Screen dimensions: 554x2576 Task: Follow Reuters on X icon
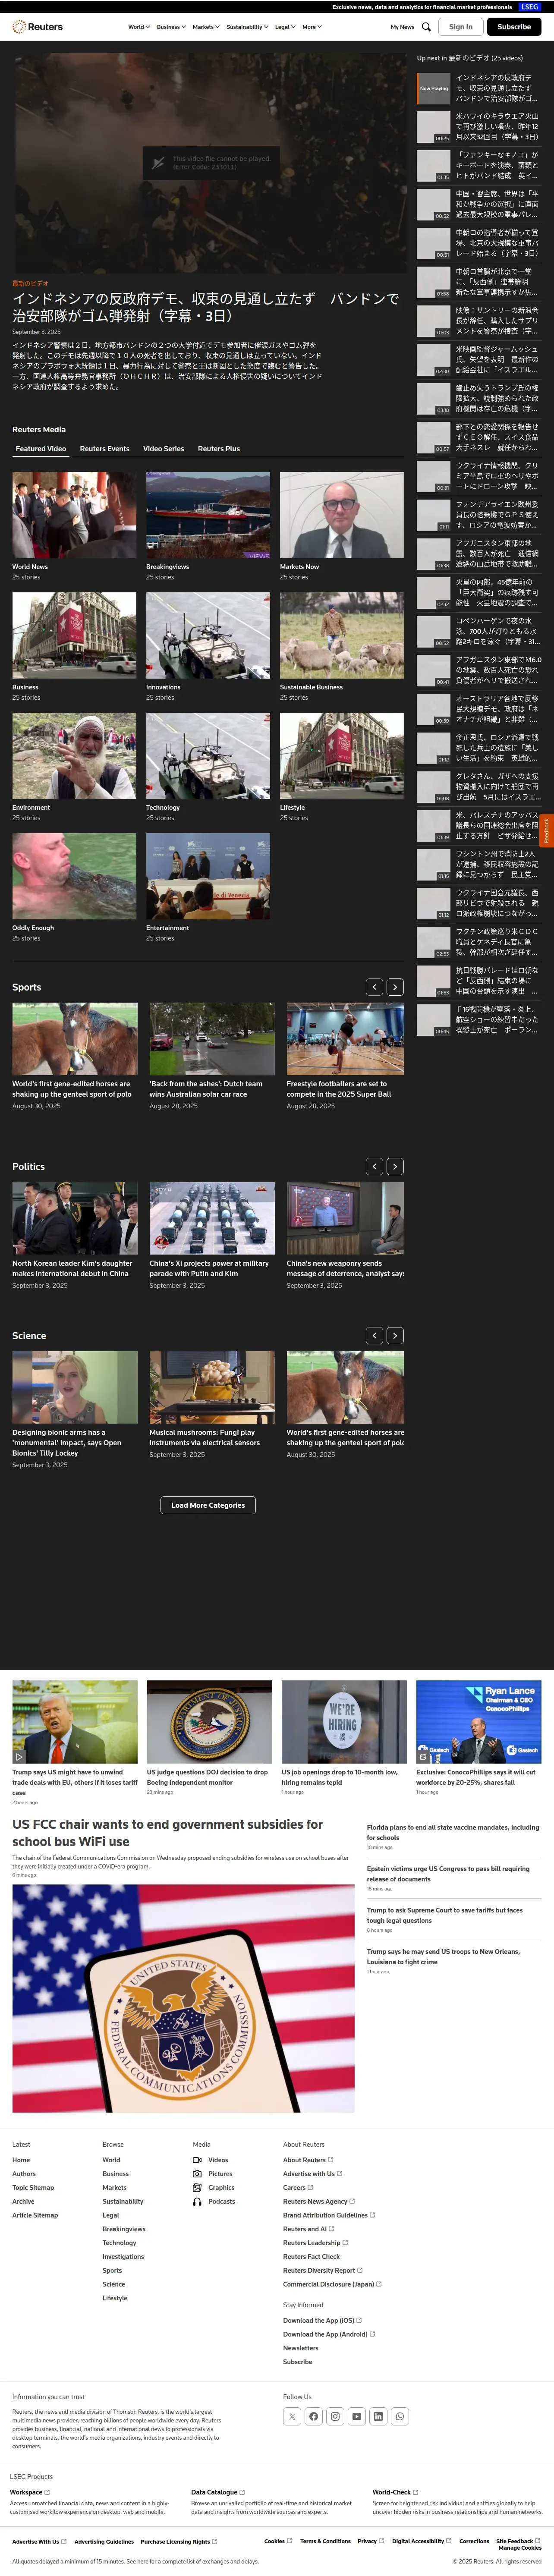pyautogui.click(x=292, y=2416)
